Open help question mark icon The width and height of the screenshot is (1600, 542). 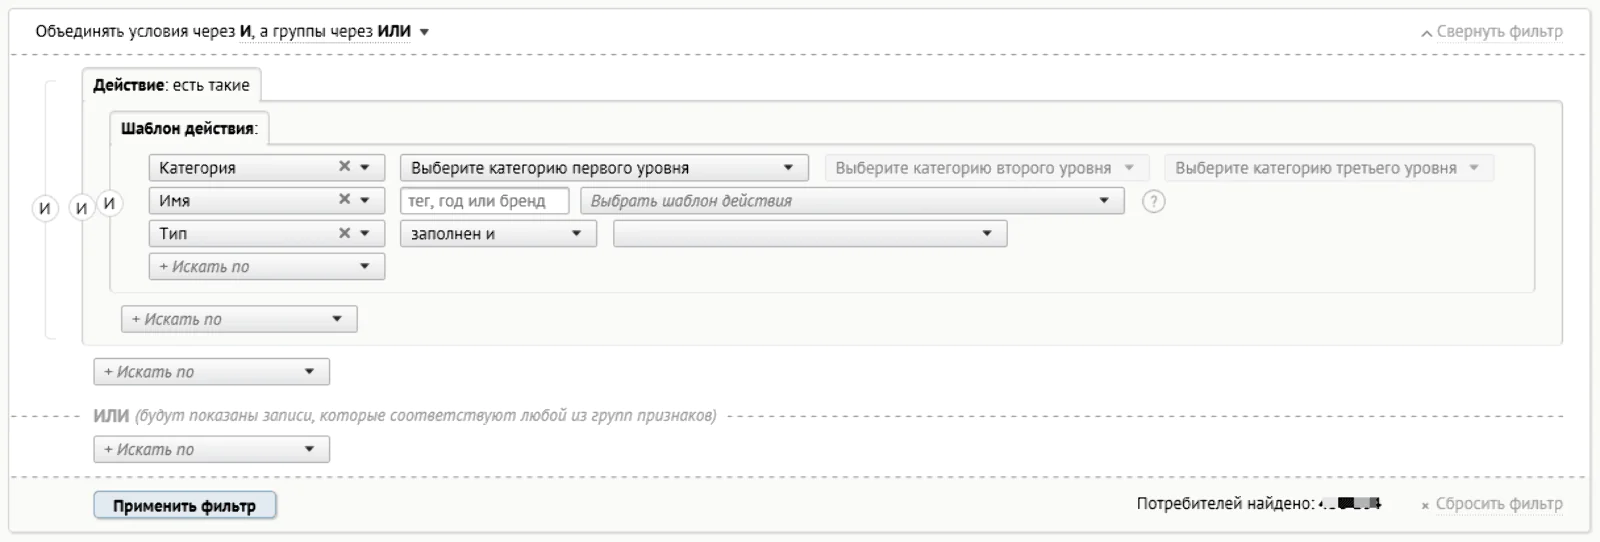[1154, 201]
